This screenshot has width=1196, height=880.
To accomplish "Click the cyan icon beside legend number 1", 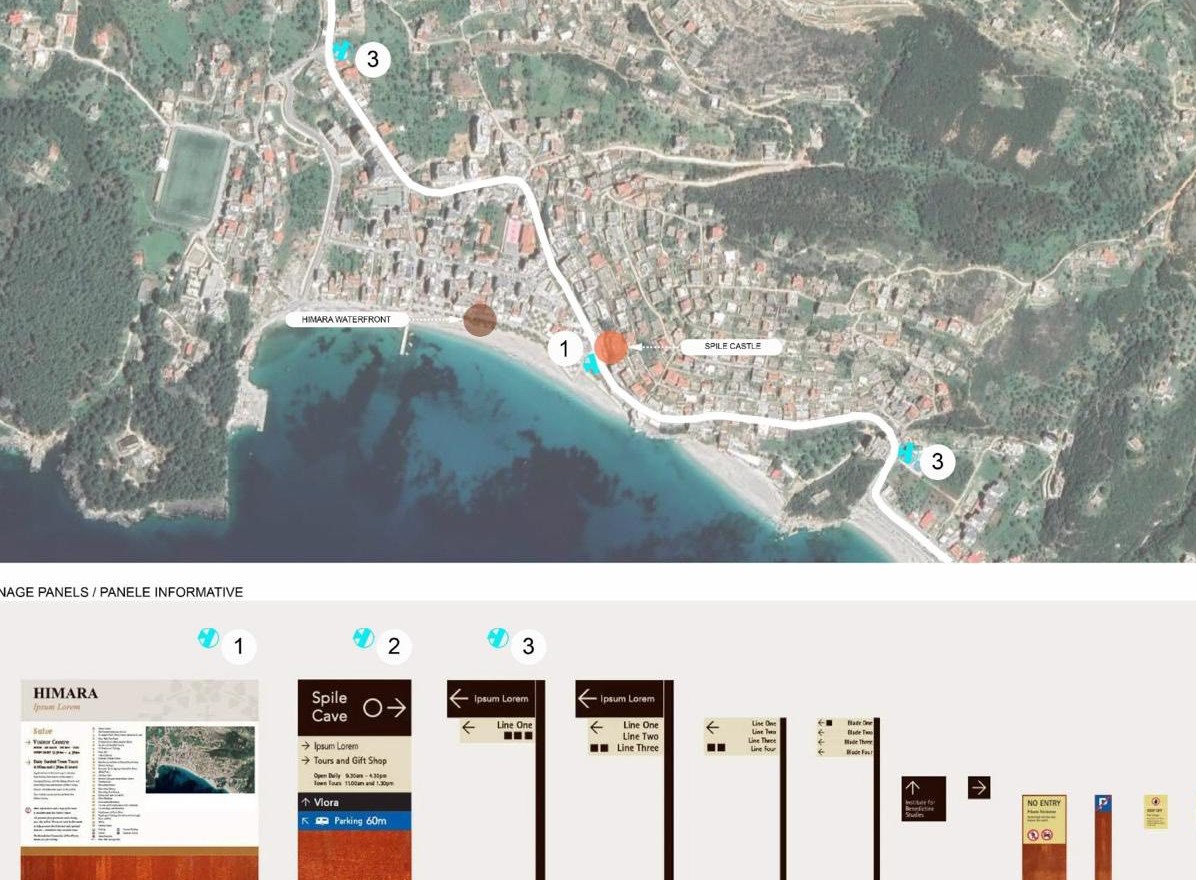I will (x=208, y=638).
